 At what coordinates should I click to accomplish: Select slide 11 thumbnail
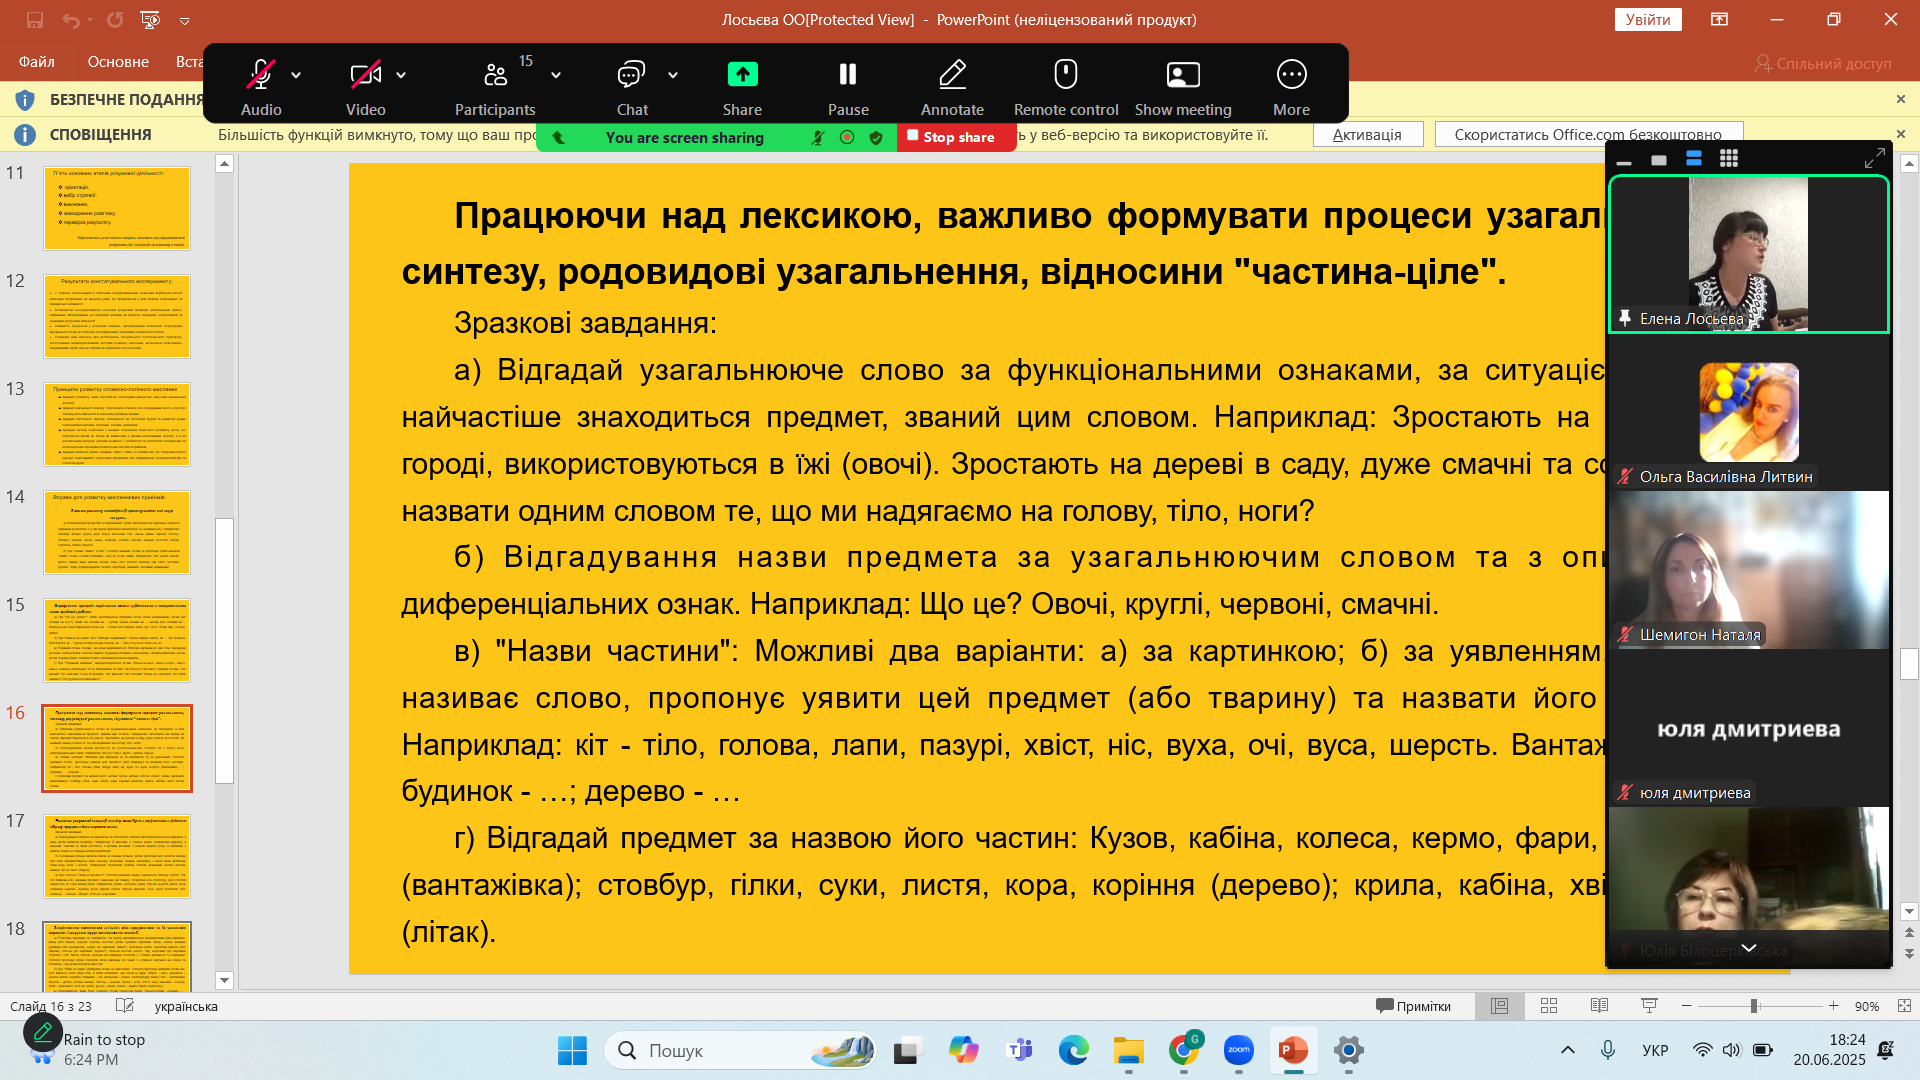point(117,208)
